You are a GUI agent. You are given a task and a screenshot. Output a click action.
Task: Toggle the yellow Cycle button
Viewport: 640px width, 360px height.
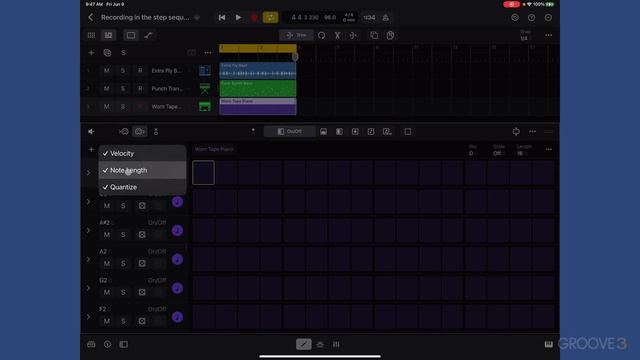[270, 17]
